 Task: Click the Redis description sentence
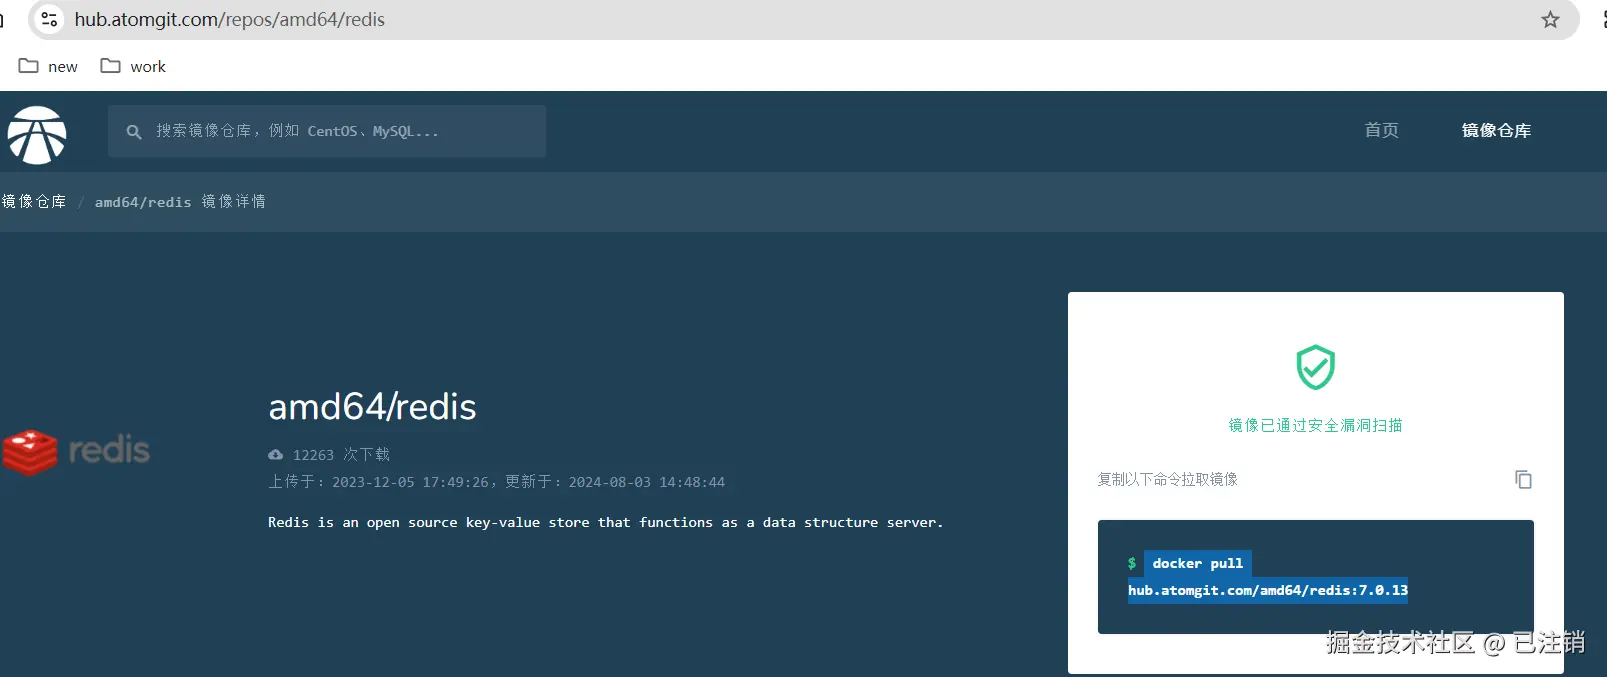(605, 522)
